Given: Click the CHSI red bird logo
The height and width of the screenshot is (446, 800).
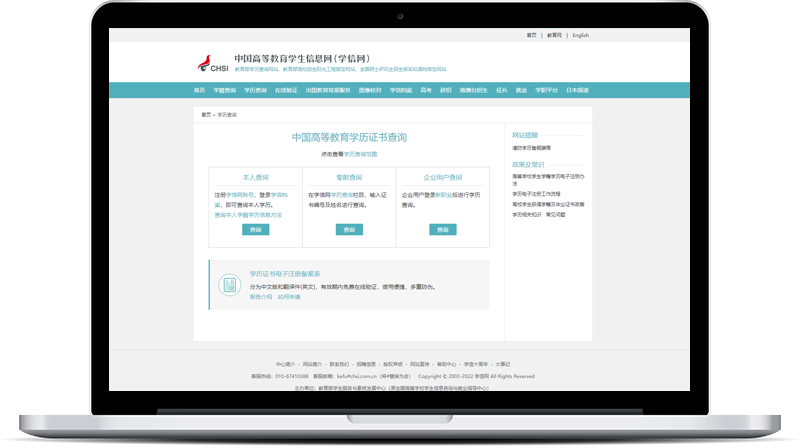Looking at the screenshot, I should click(213, 63).
